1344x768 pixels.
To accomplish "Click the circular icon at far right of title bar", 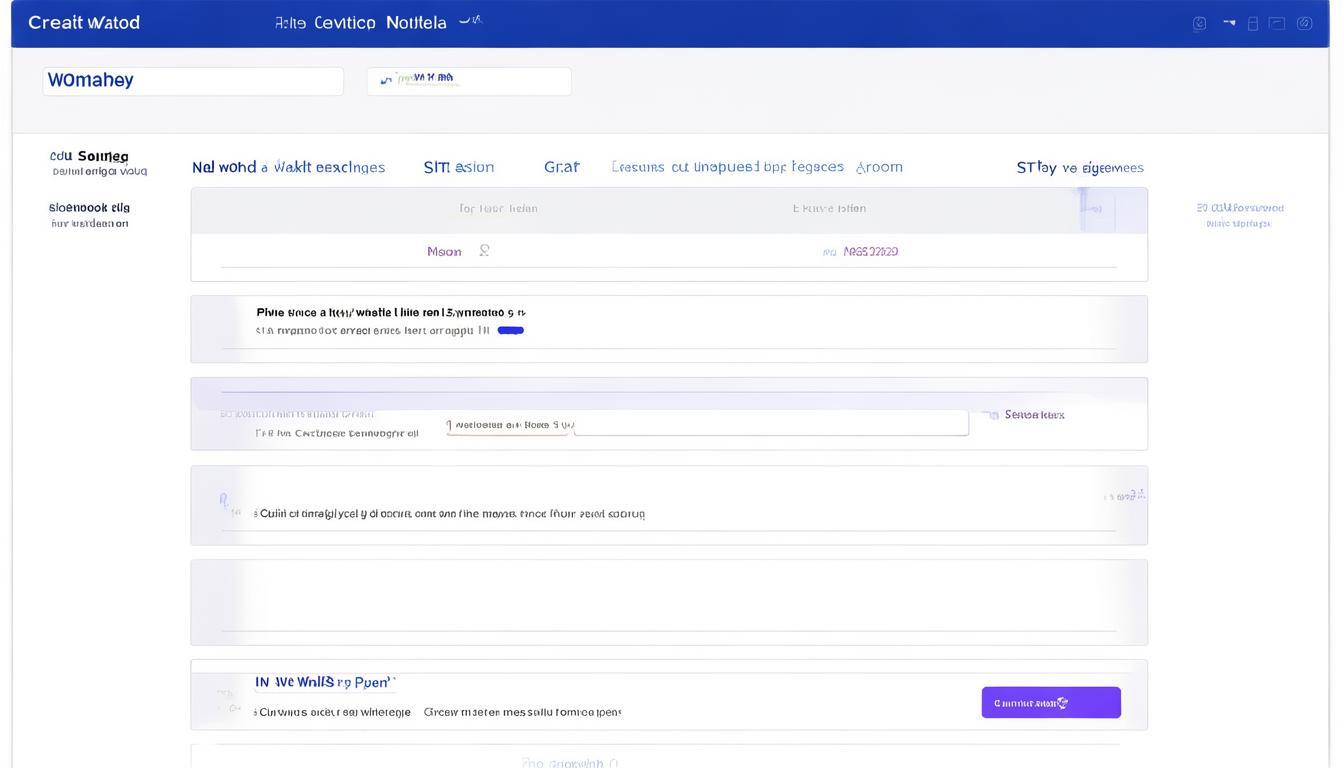I will pyautogui.click(x=1304, y=23).
